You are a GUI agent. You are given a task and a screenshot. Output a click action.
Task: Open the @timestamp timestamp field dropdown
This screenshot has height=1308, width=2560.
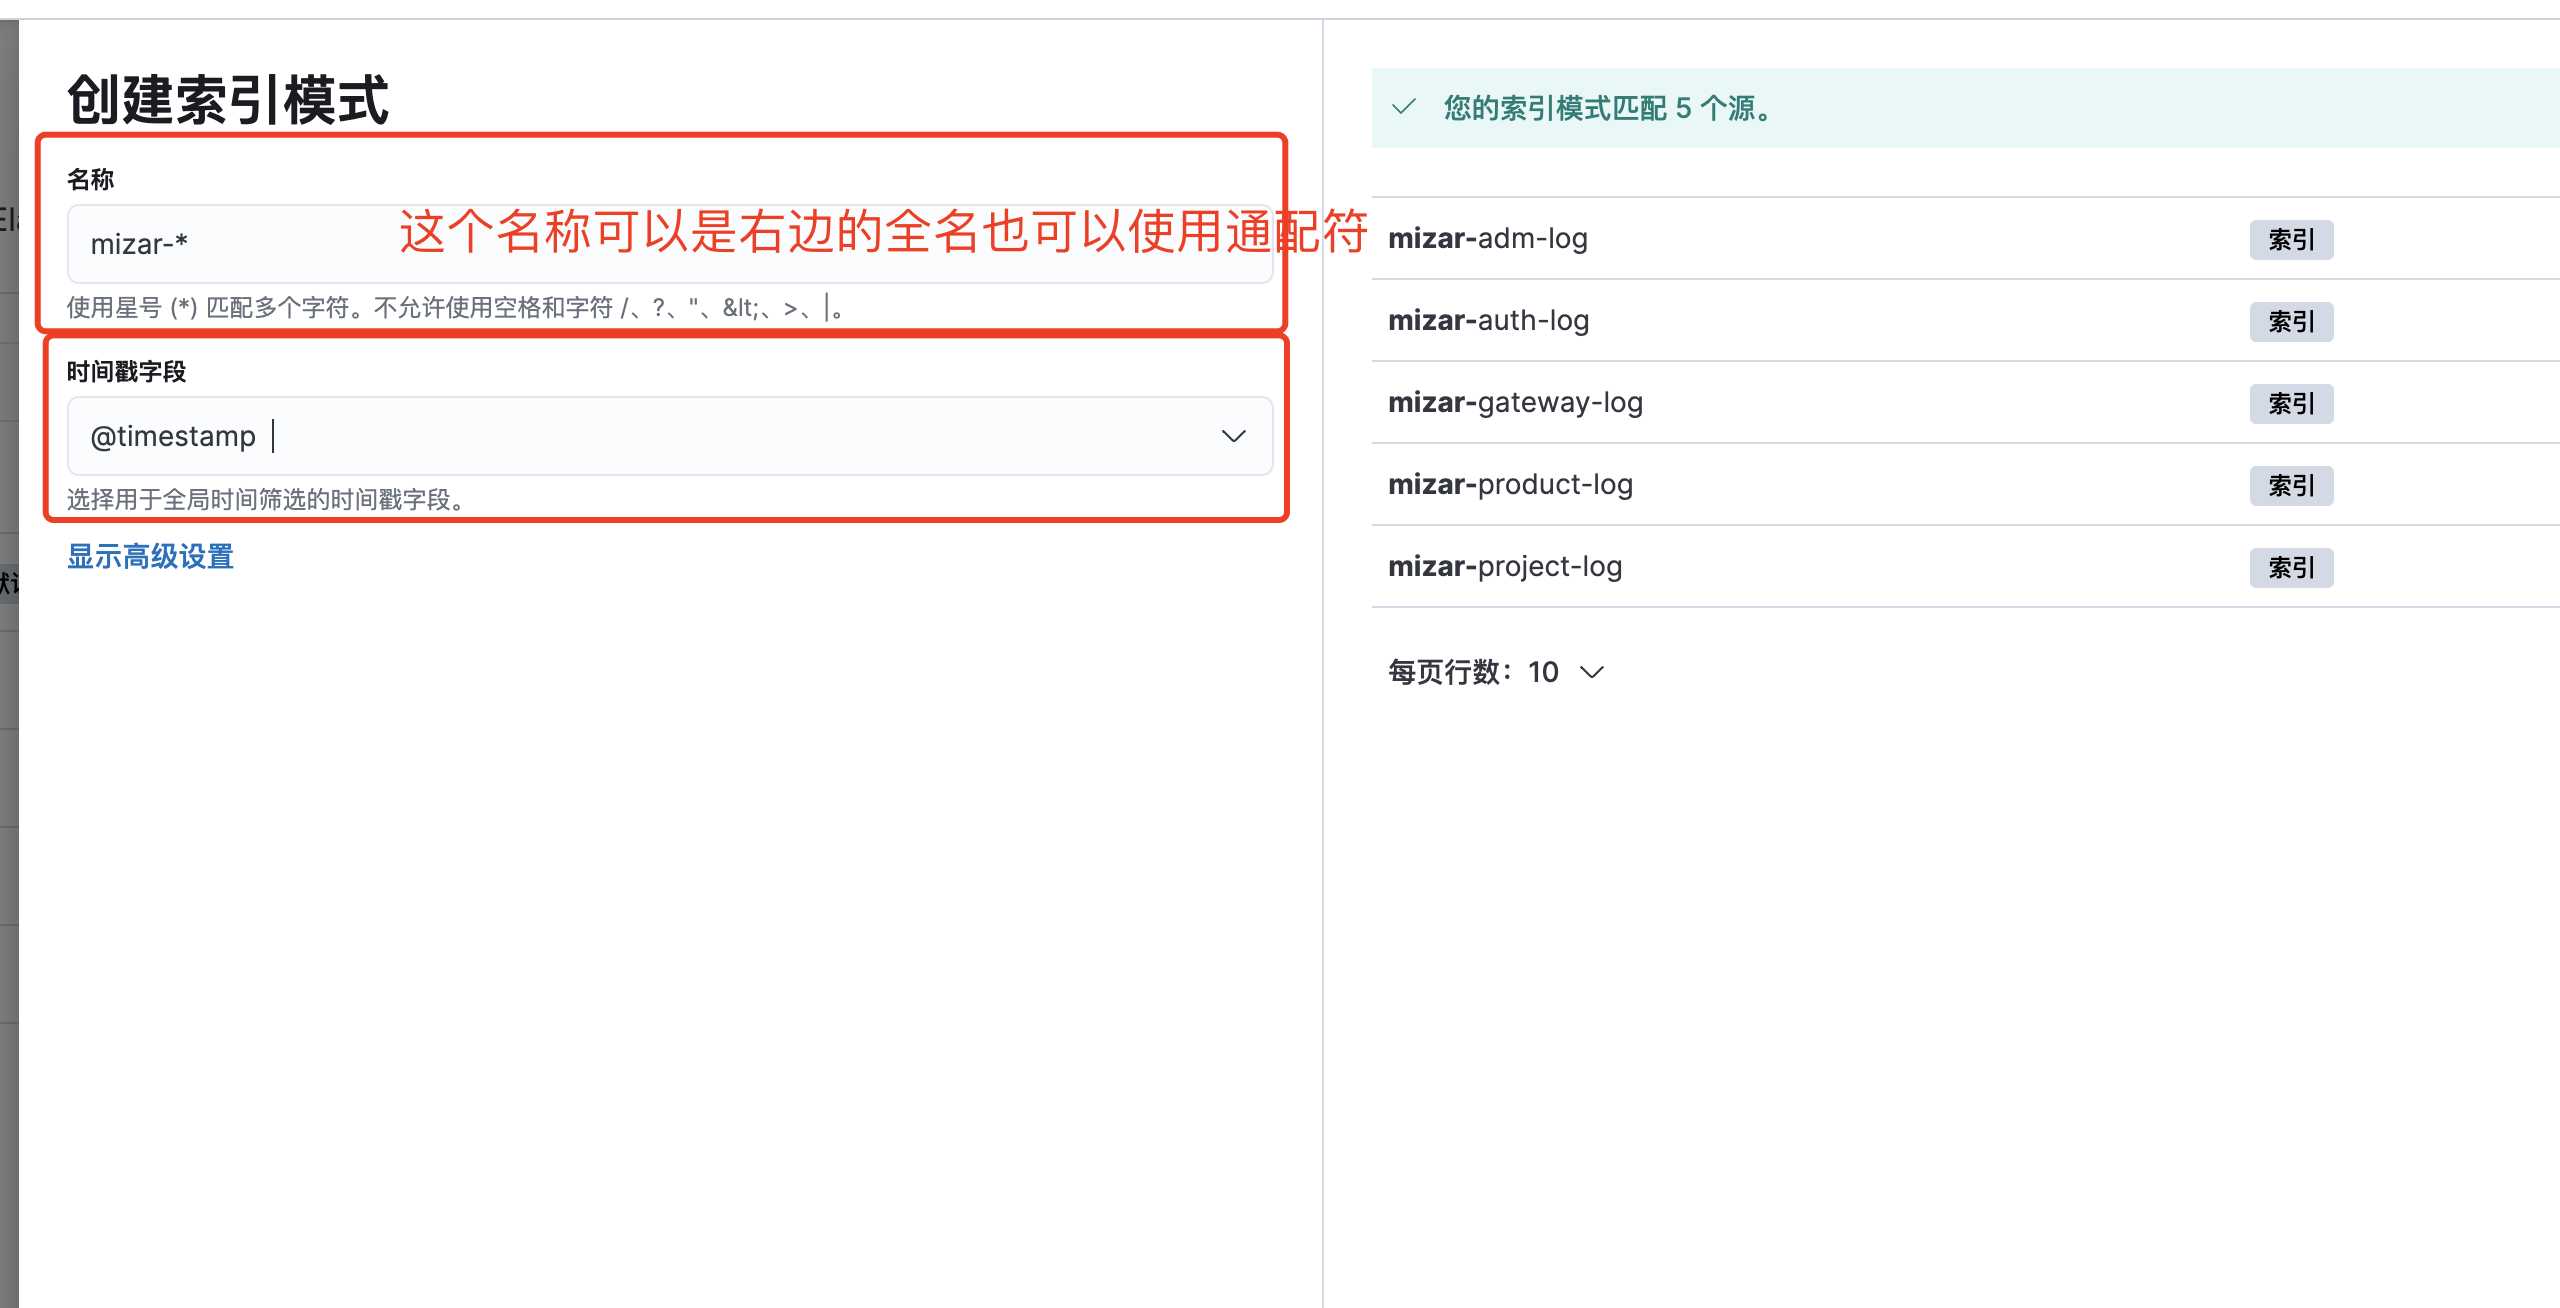coord(670,436)
